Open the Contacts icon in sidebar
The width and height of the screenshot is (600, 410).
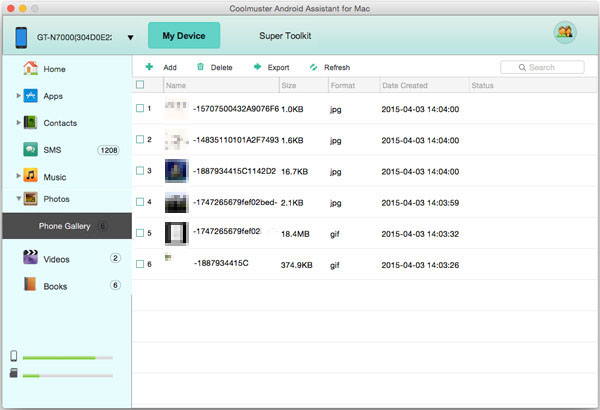(30, 123)
